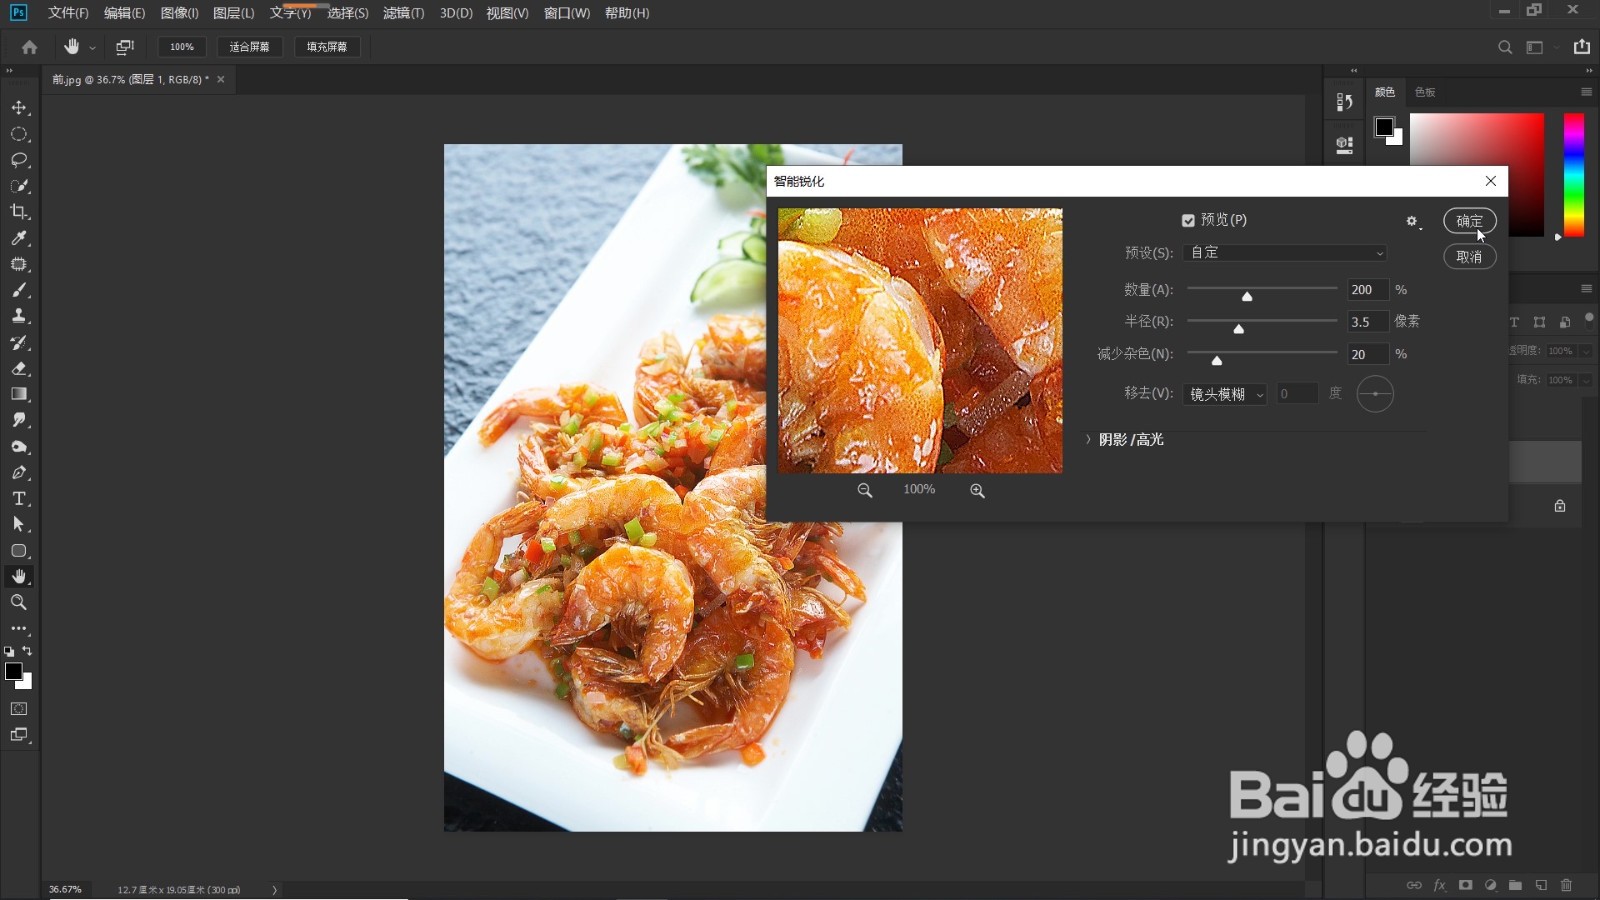
Task: Open the search icon at top right
Action: pos(1505,47)
